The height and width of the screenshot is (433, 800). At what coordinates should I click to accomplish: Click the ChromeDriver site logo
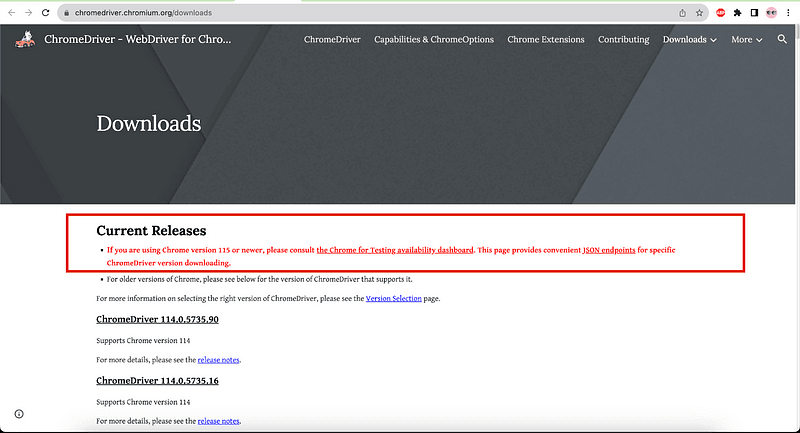click(x=25, y=39)
